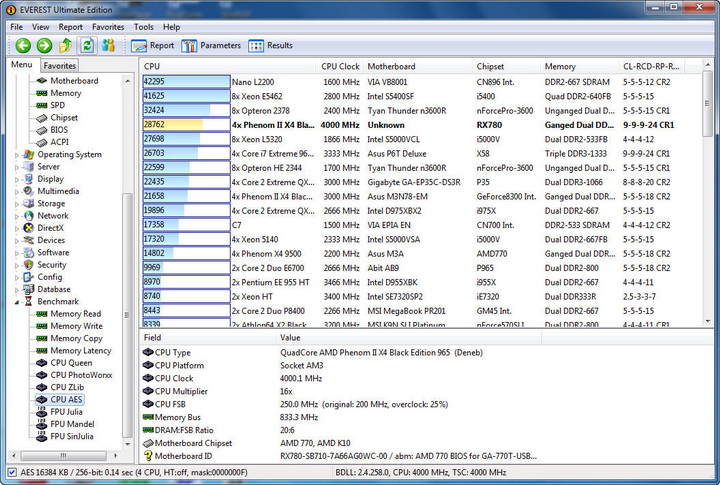Click the Up level arrow icon

click(66, 45)
